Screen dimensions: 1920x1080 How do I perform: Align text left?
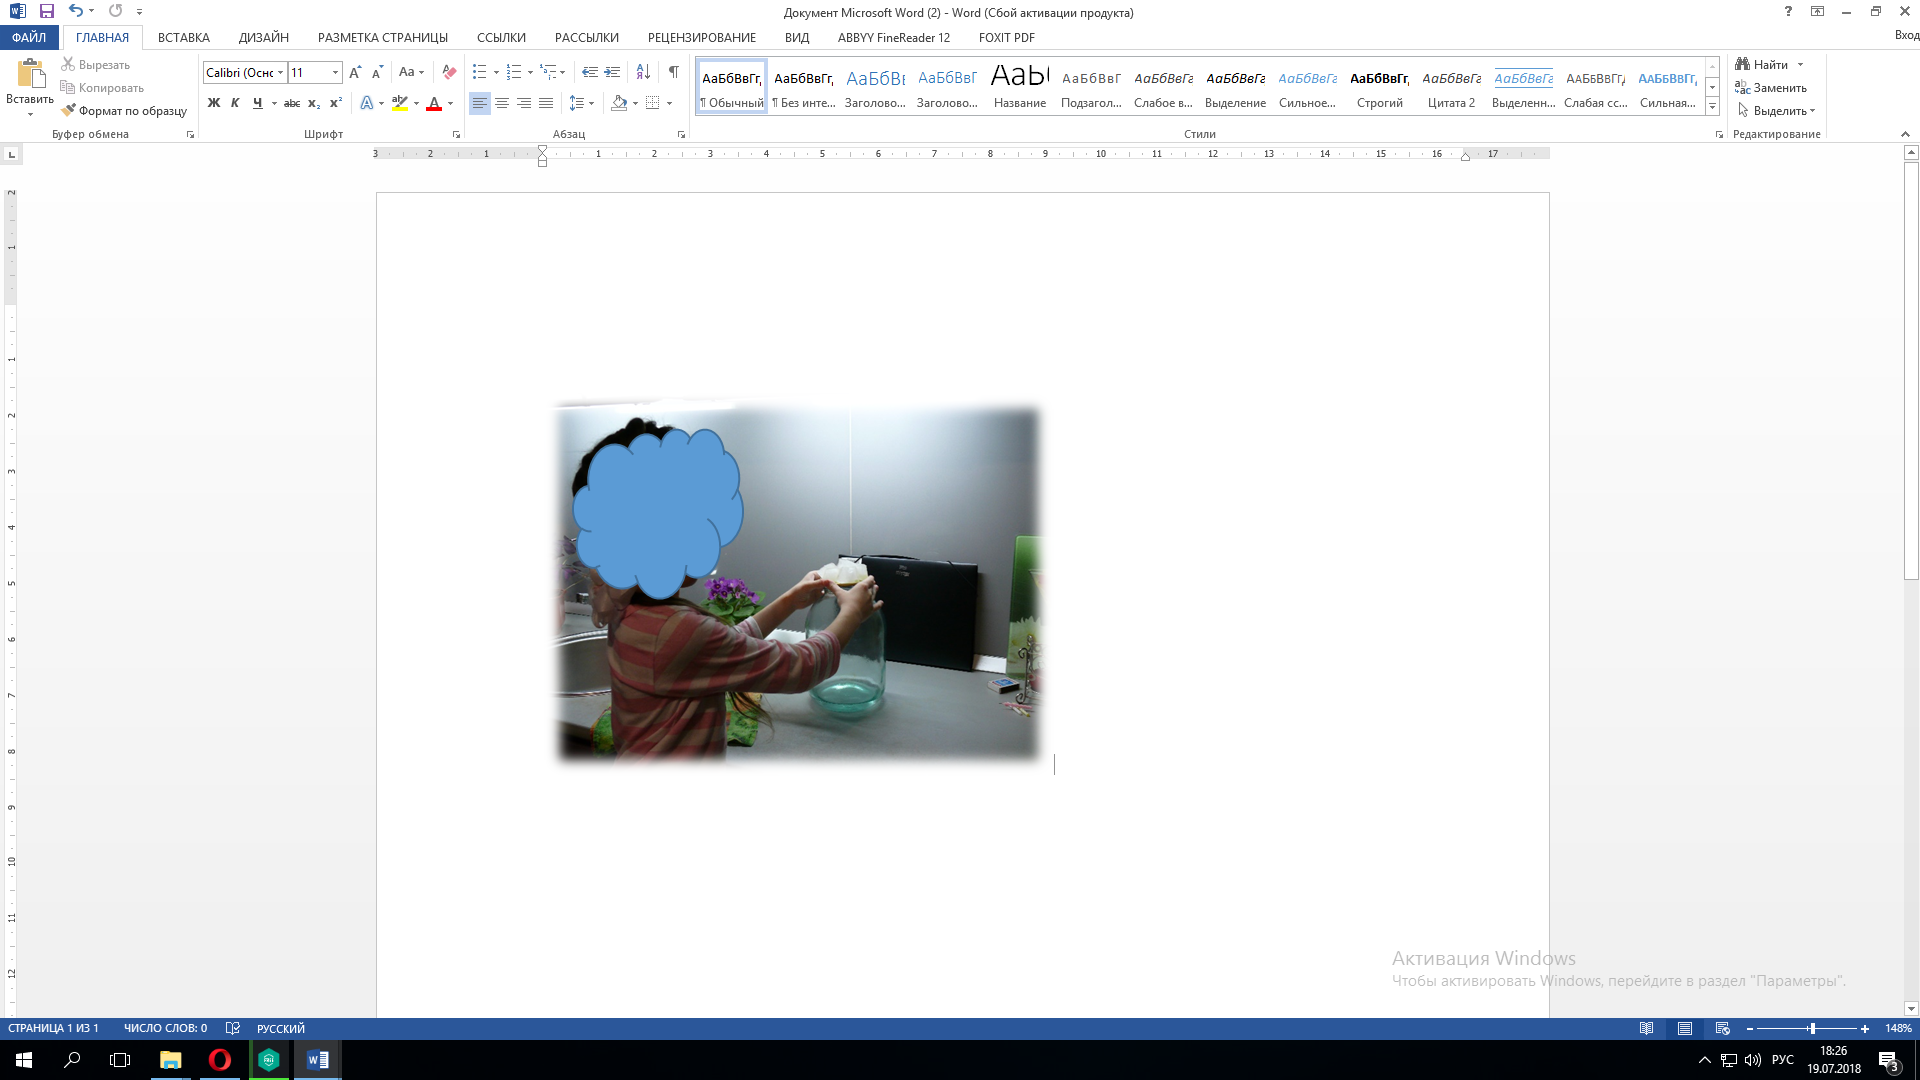coord(480,103)
